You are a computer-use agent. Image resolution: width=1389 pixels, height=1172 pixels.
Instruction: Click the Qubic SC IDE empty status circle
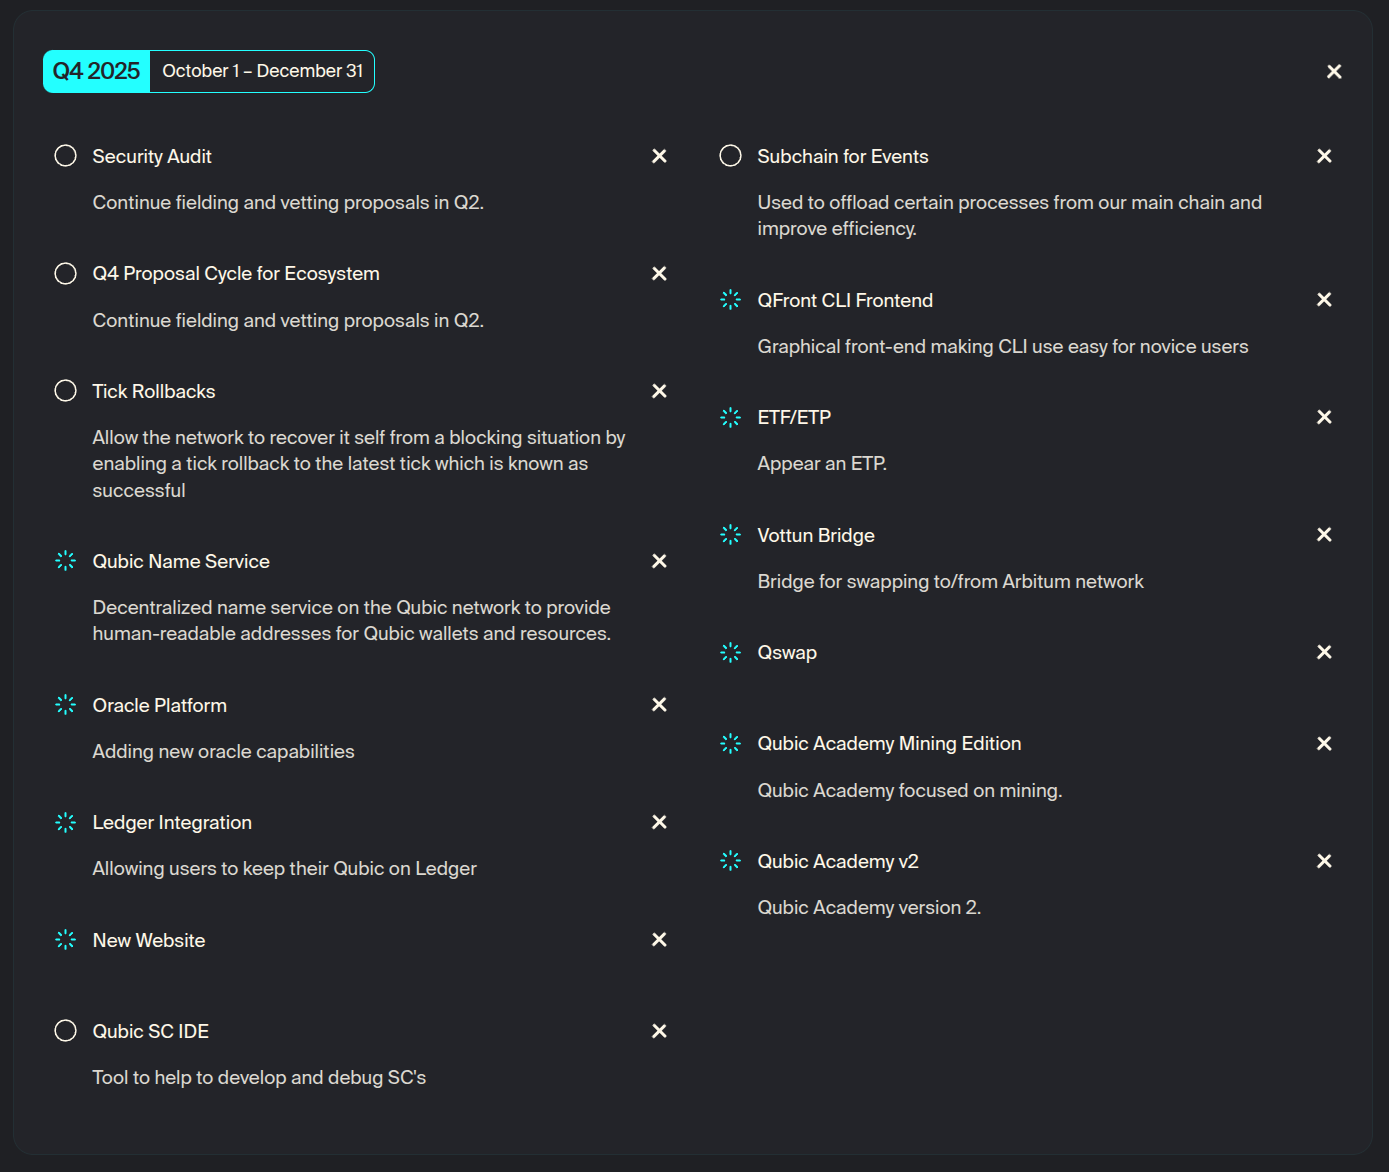(x=65, y=1031)
